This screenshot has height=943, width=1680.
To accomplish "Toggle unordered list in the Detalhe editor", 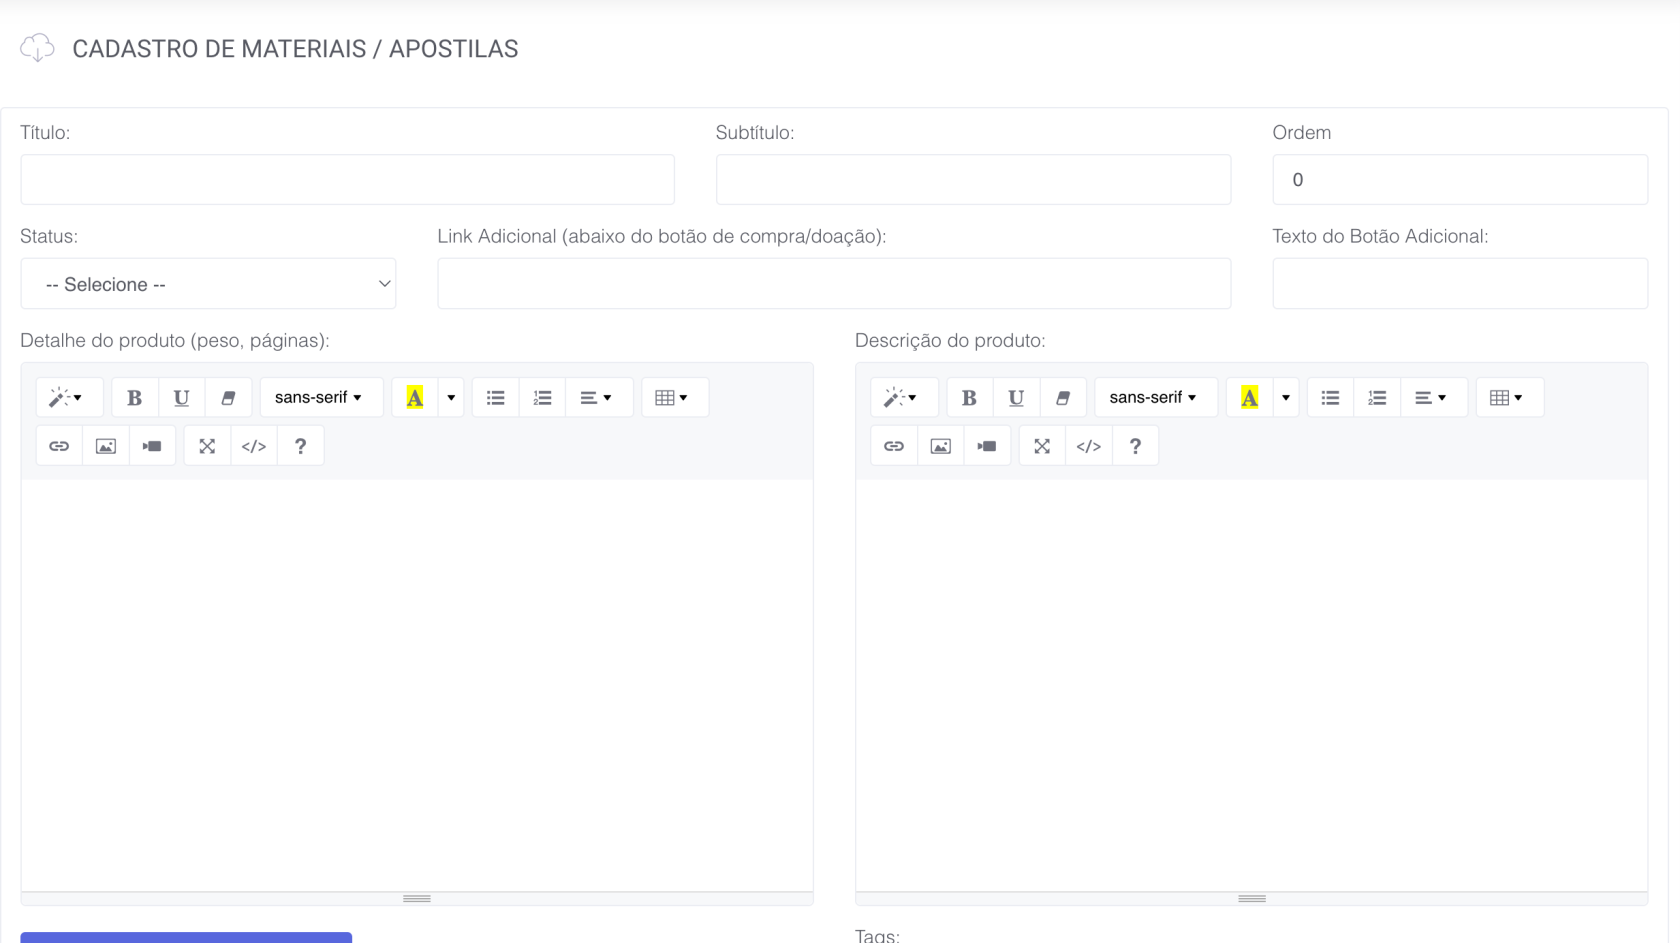I will click(496, 398).
